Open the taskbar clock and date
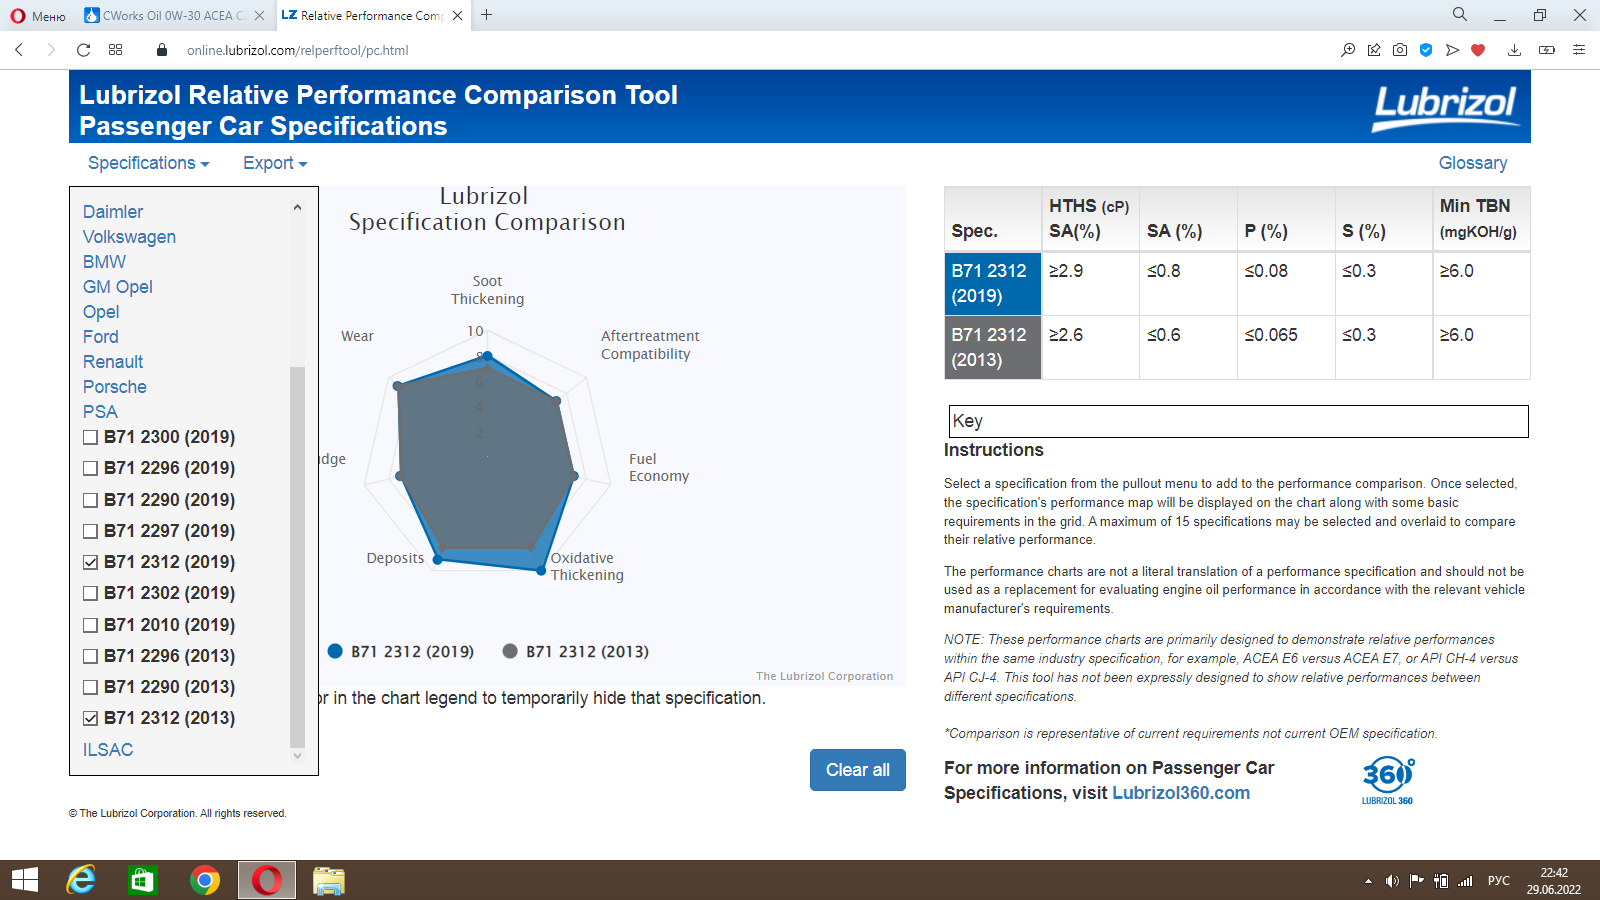The image size is (1600, 900). (x=1554, y=881)
